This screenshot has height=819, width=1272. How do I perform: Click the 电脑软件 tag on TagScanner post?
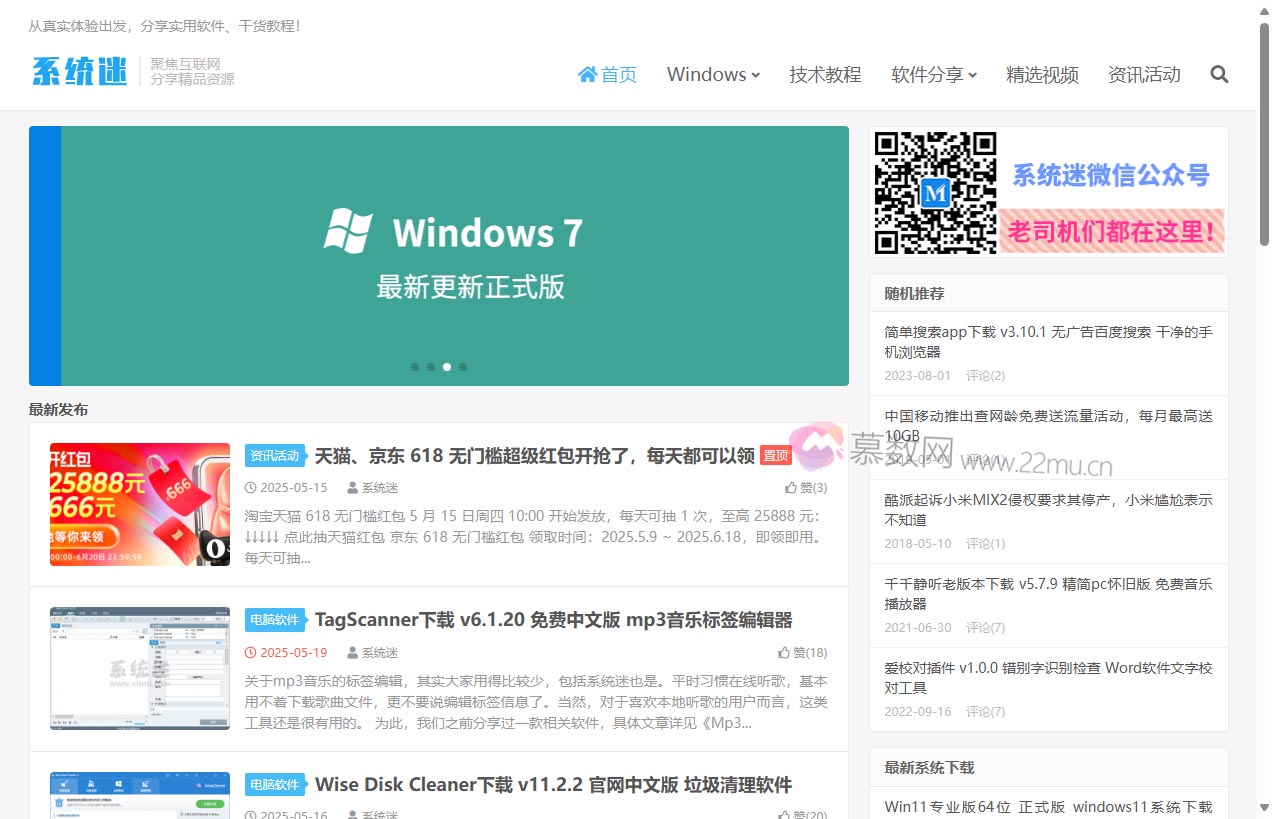pos(275,620)
